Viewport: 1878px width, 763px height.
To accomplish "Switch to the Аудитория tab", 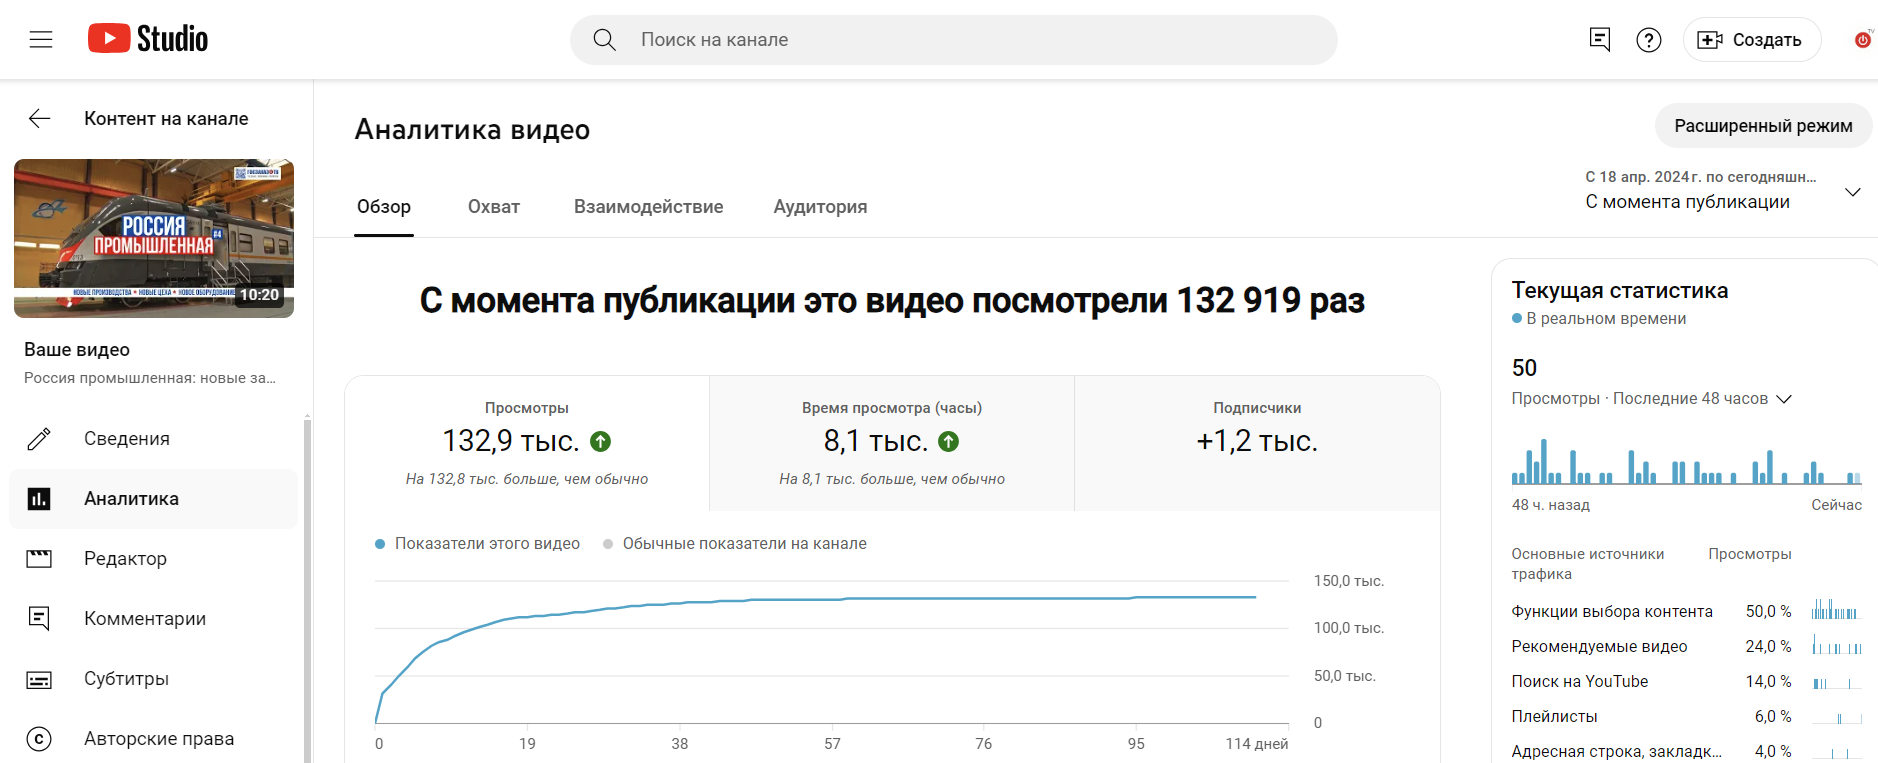I will (820, 207).
